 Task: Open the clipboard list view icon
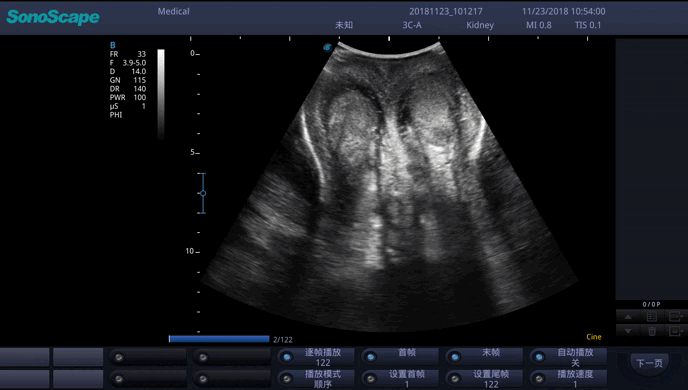(x=652, y=316)
